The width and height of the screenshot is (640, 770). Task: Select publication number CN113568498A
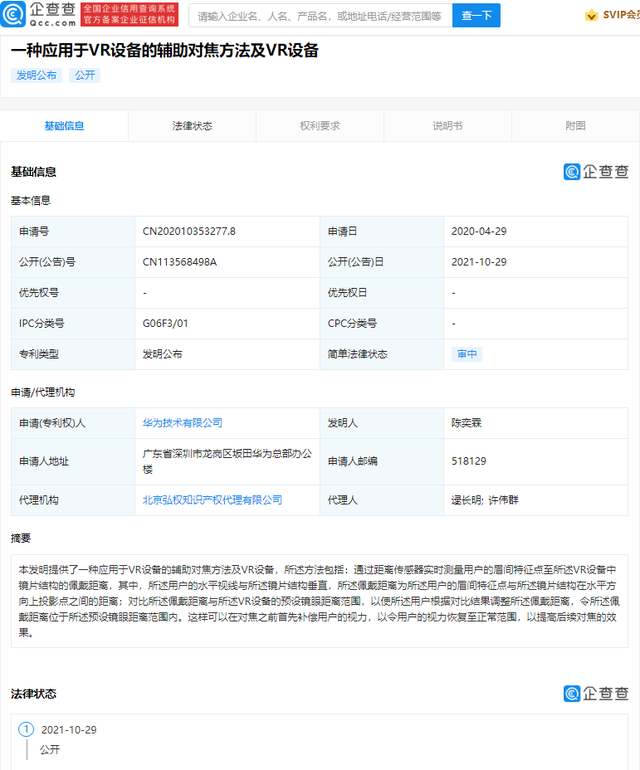point(179,262)
